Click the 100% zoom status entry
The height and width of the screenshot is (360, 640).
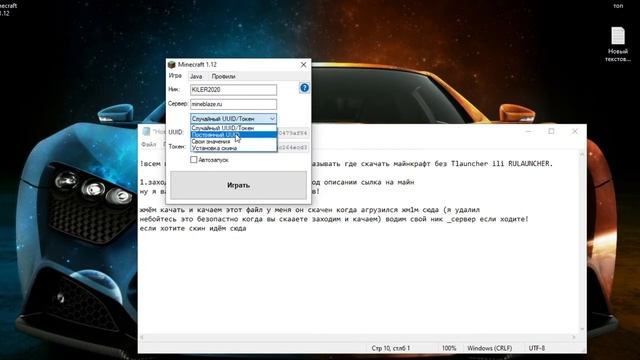pos(449,348)
